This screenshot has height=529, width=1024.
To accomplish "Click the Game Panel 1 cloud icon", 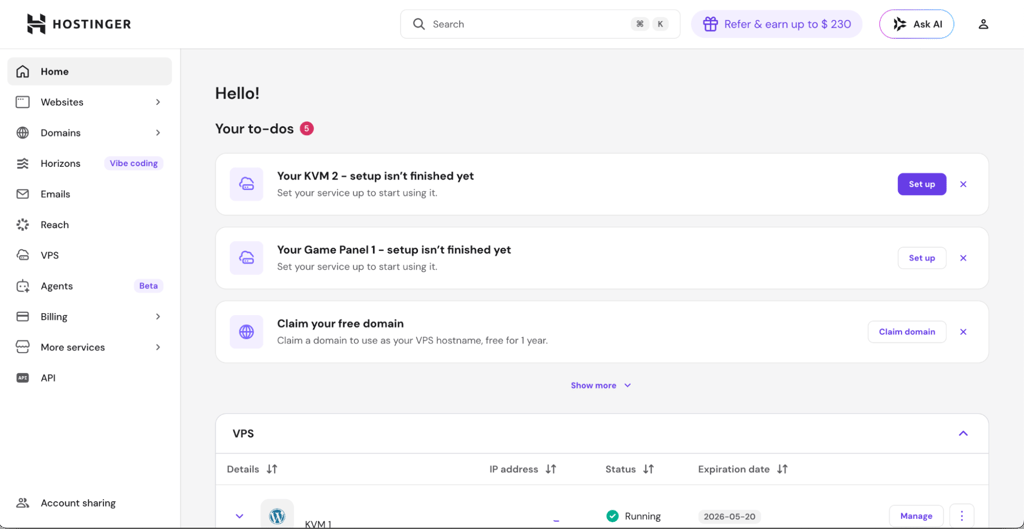I will [x=246, y=258].
